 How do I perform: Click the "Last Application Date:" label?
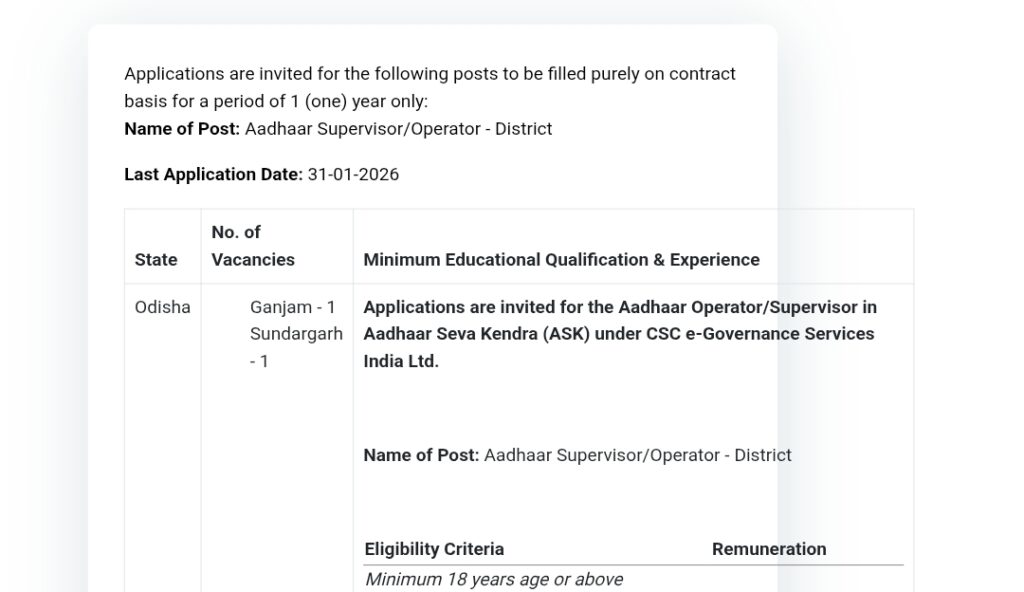tap(213, 174)
